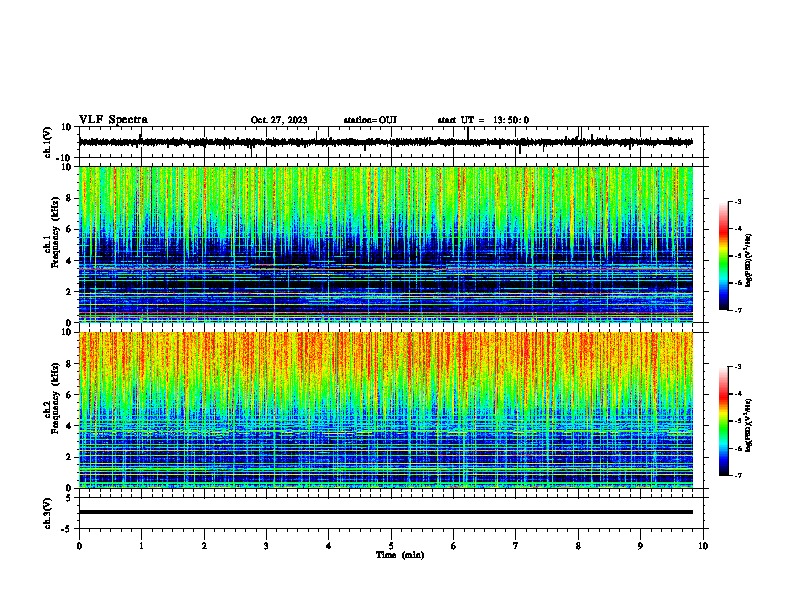Select the "start UT = 13:50:0" text
The width and height of the screenshot is (792, 612).
tap(483, 120)
